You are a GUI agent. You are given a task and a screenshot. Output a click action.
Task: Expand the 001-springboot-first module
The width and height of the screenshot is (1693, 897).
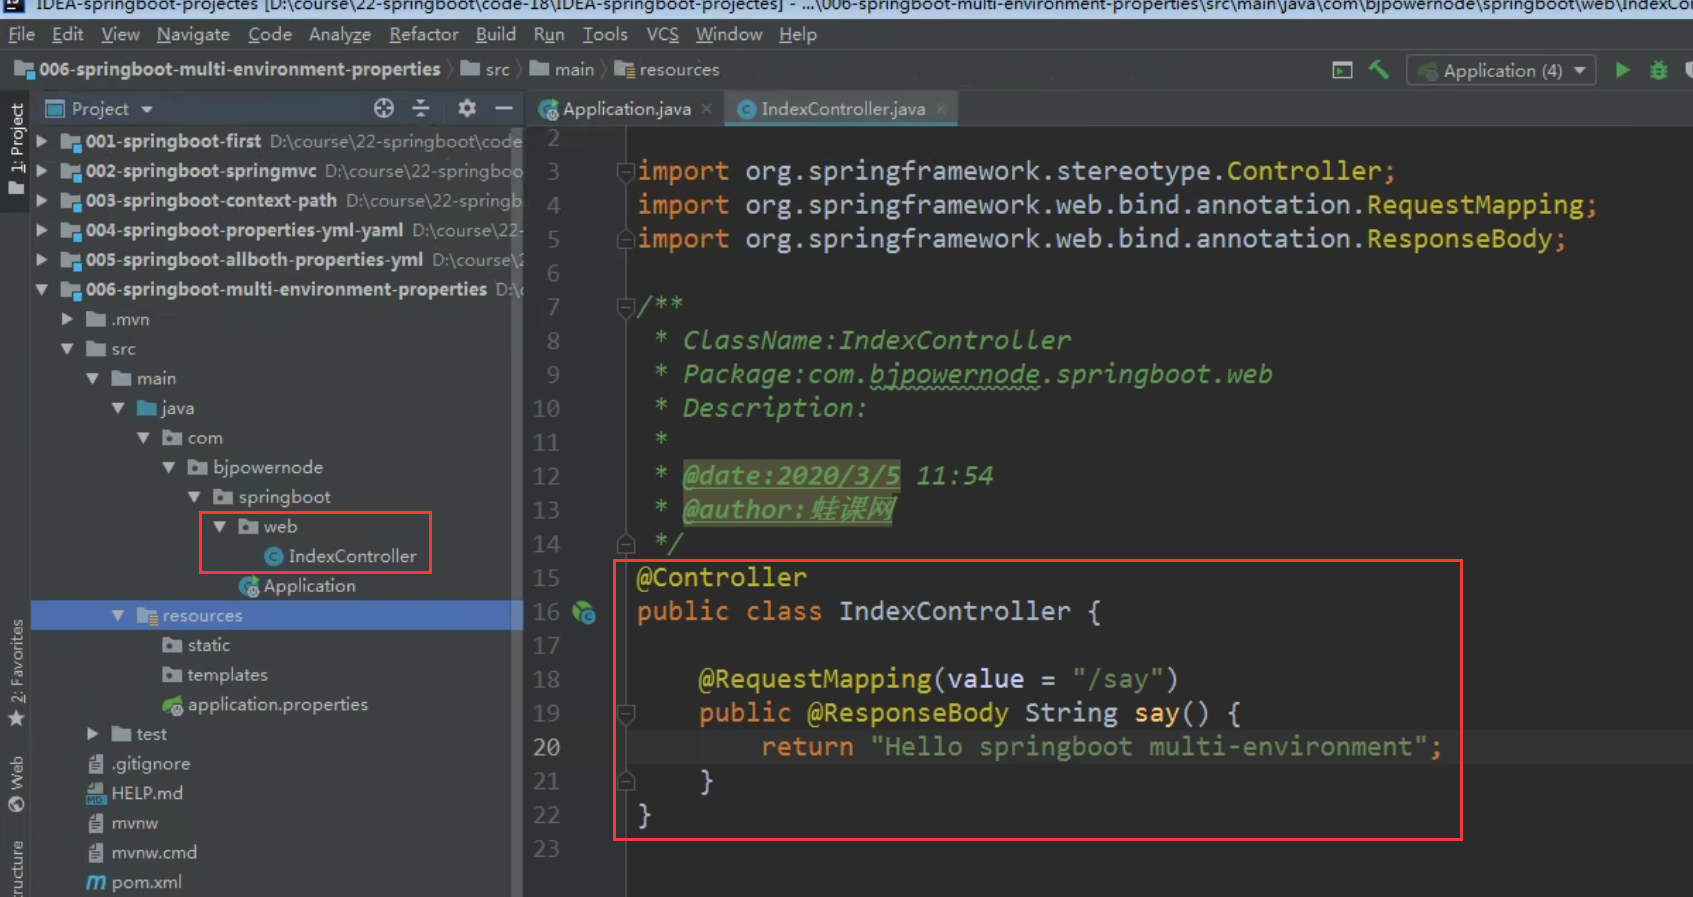(x=42, y=141)
